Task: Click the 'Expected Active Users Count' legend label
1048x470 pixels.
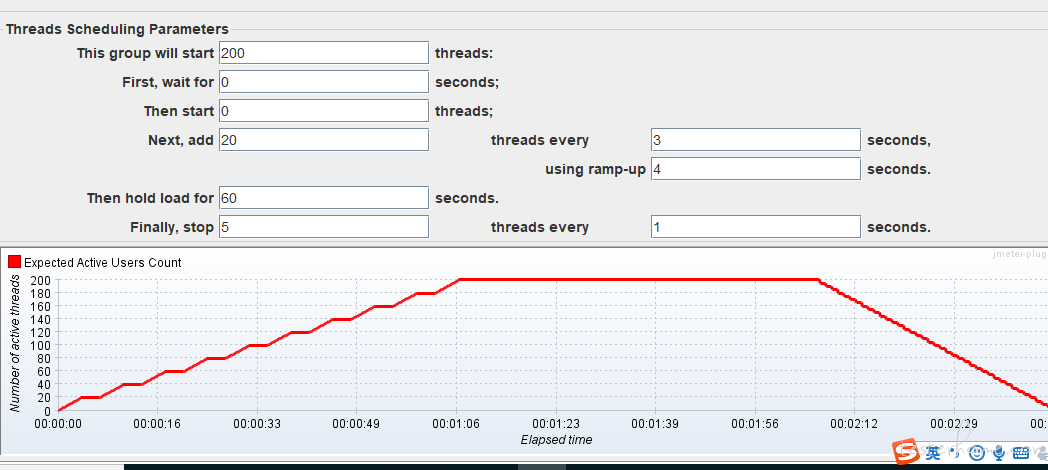Action: (103, 262)
